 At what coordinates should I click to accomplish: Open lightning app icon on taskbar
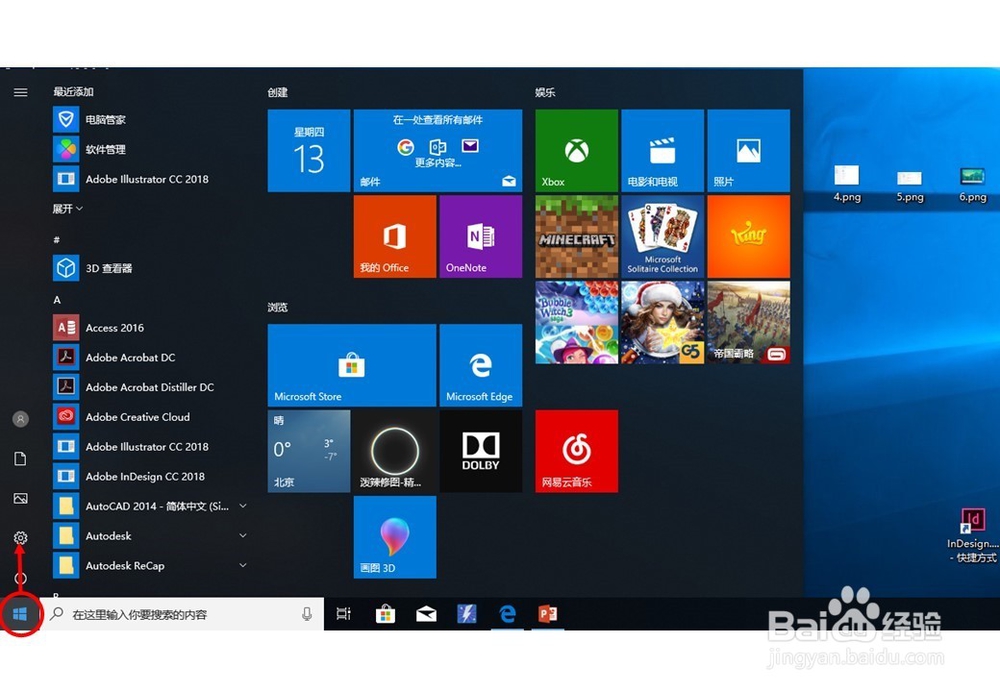click(467, 614)
